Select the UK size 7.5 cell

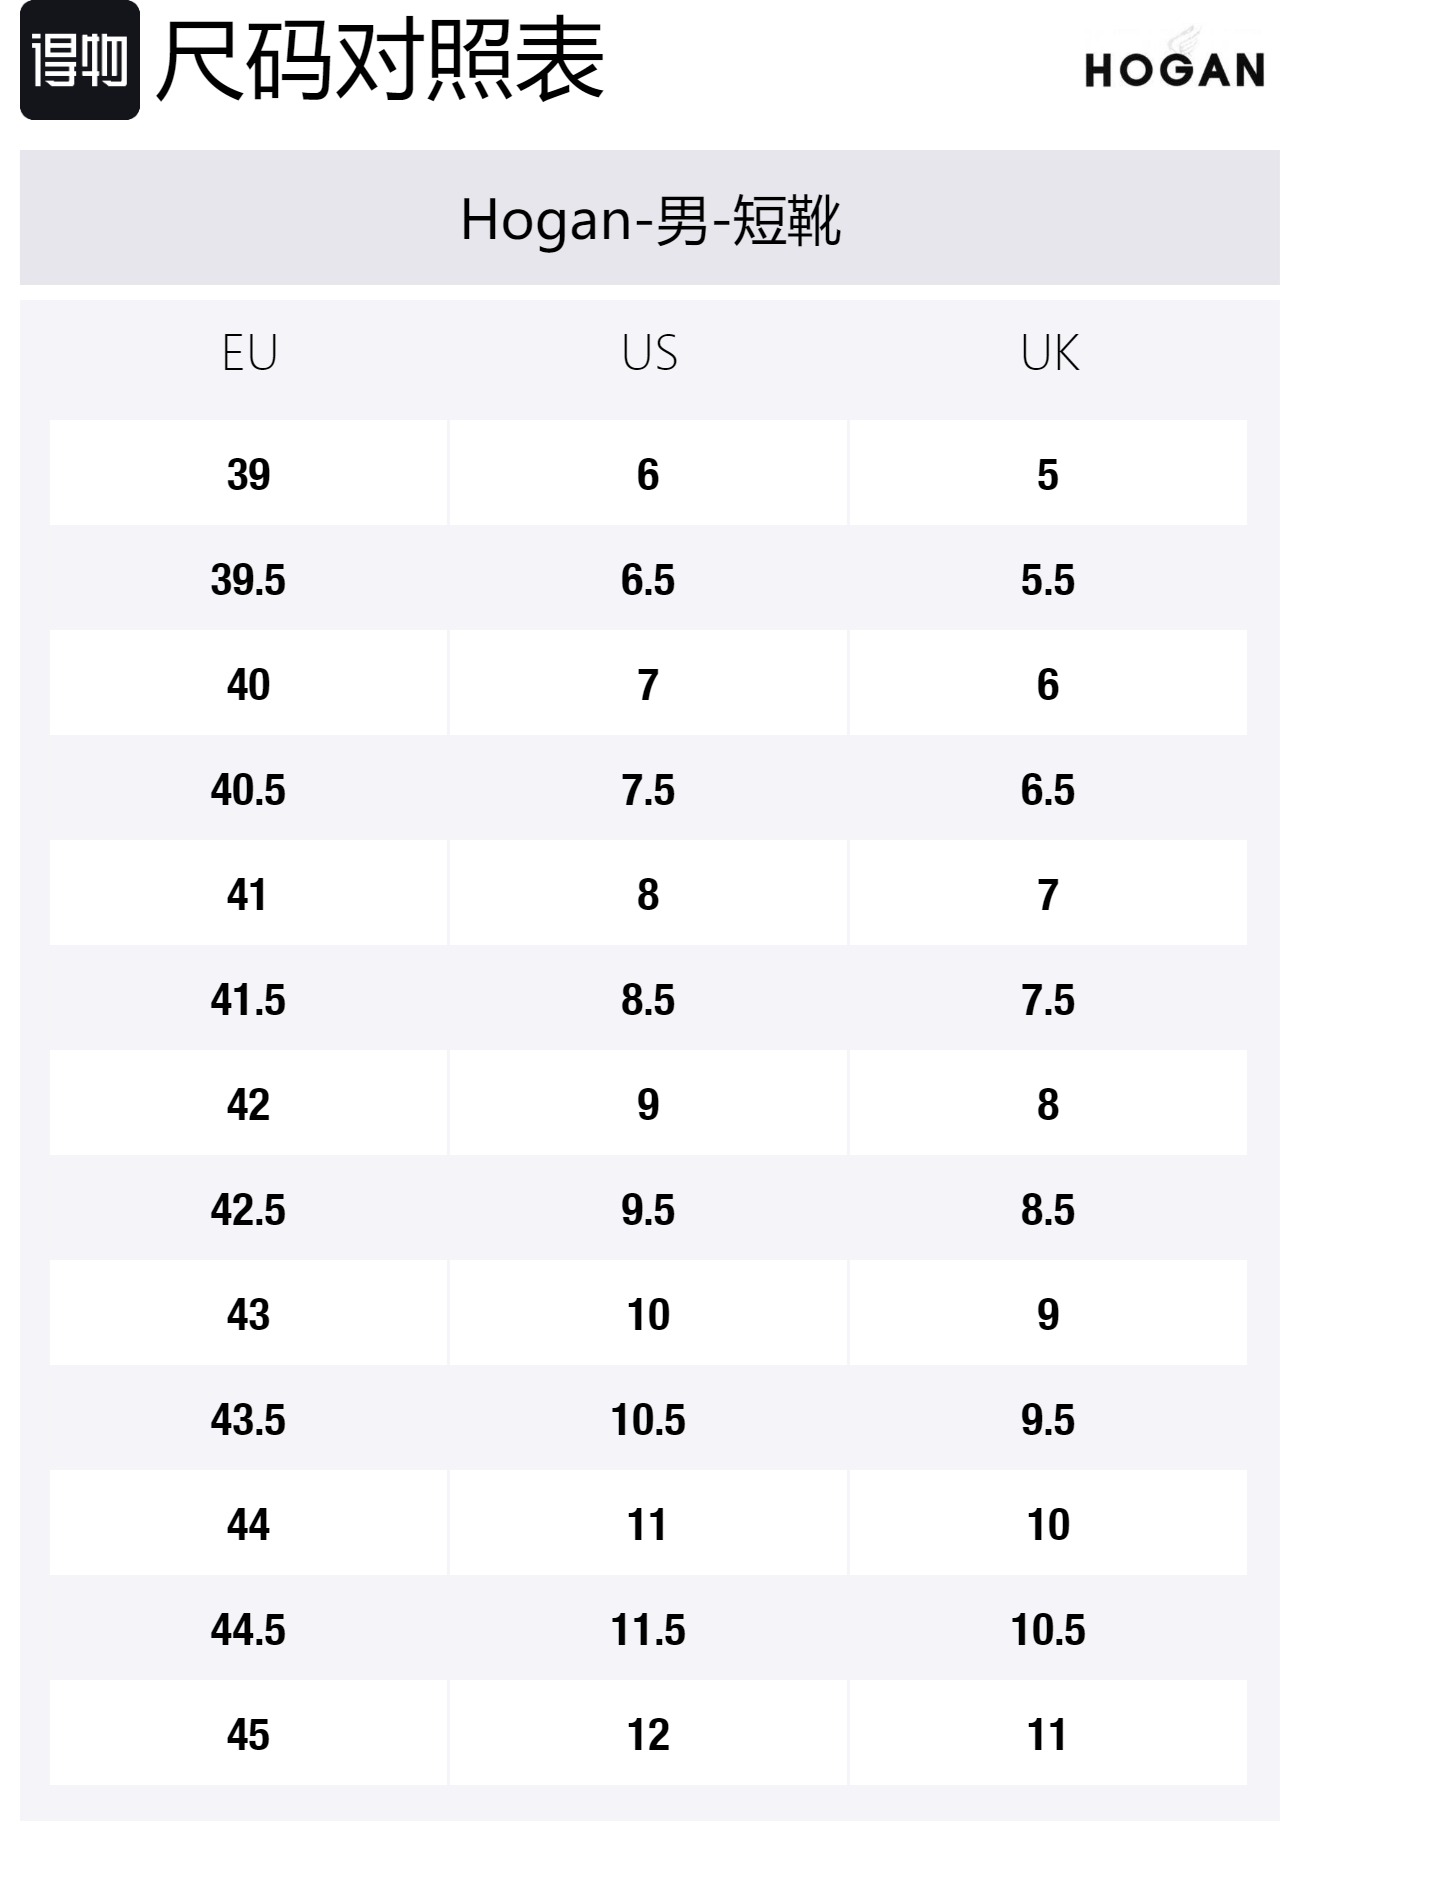[1047, 1000]
